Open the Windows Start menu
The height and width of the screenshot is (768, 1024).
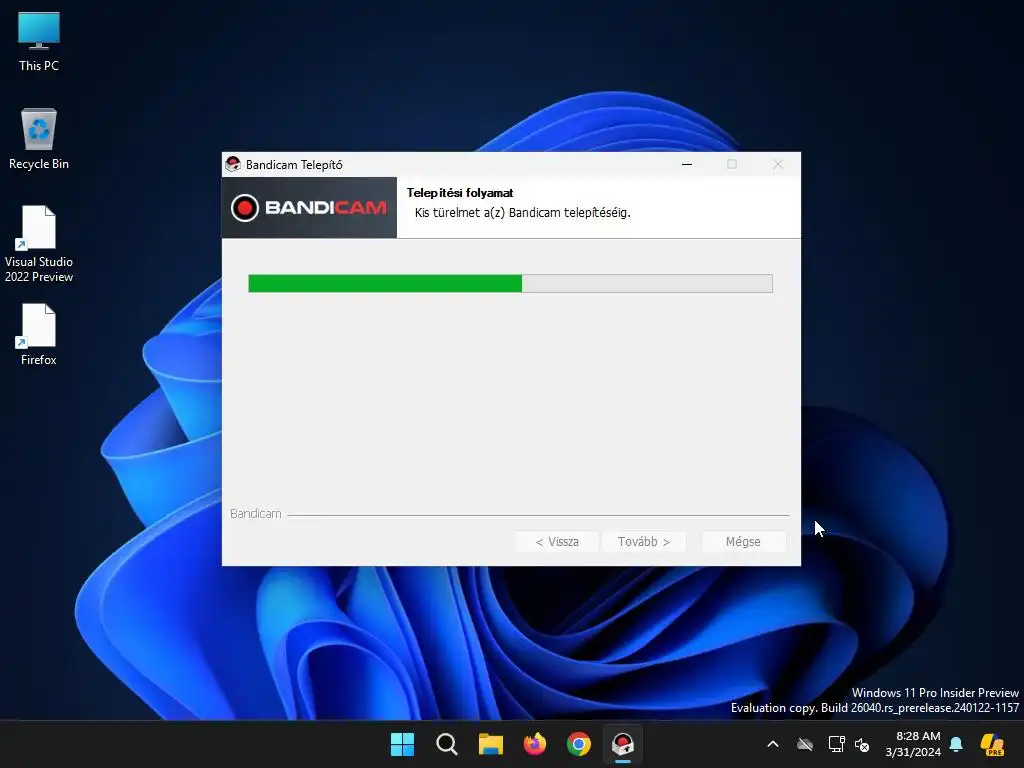[x=402, y=744]
